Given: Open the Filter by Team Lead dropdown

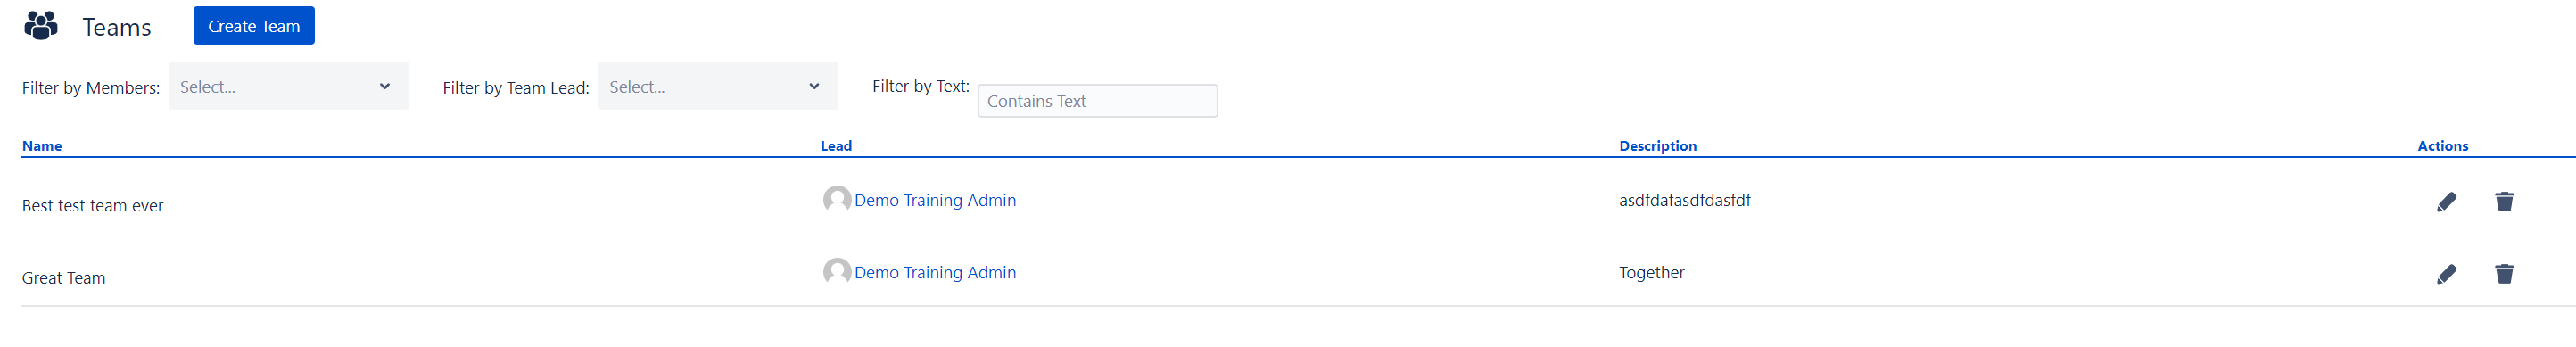Looking at the screenshot, I should tap(717, 86).
